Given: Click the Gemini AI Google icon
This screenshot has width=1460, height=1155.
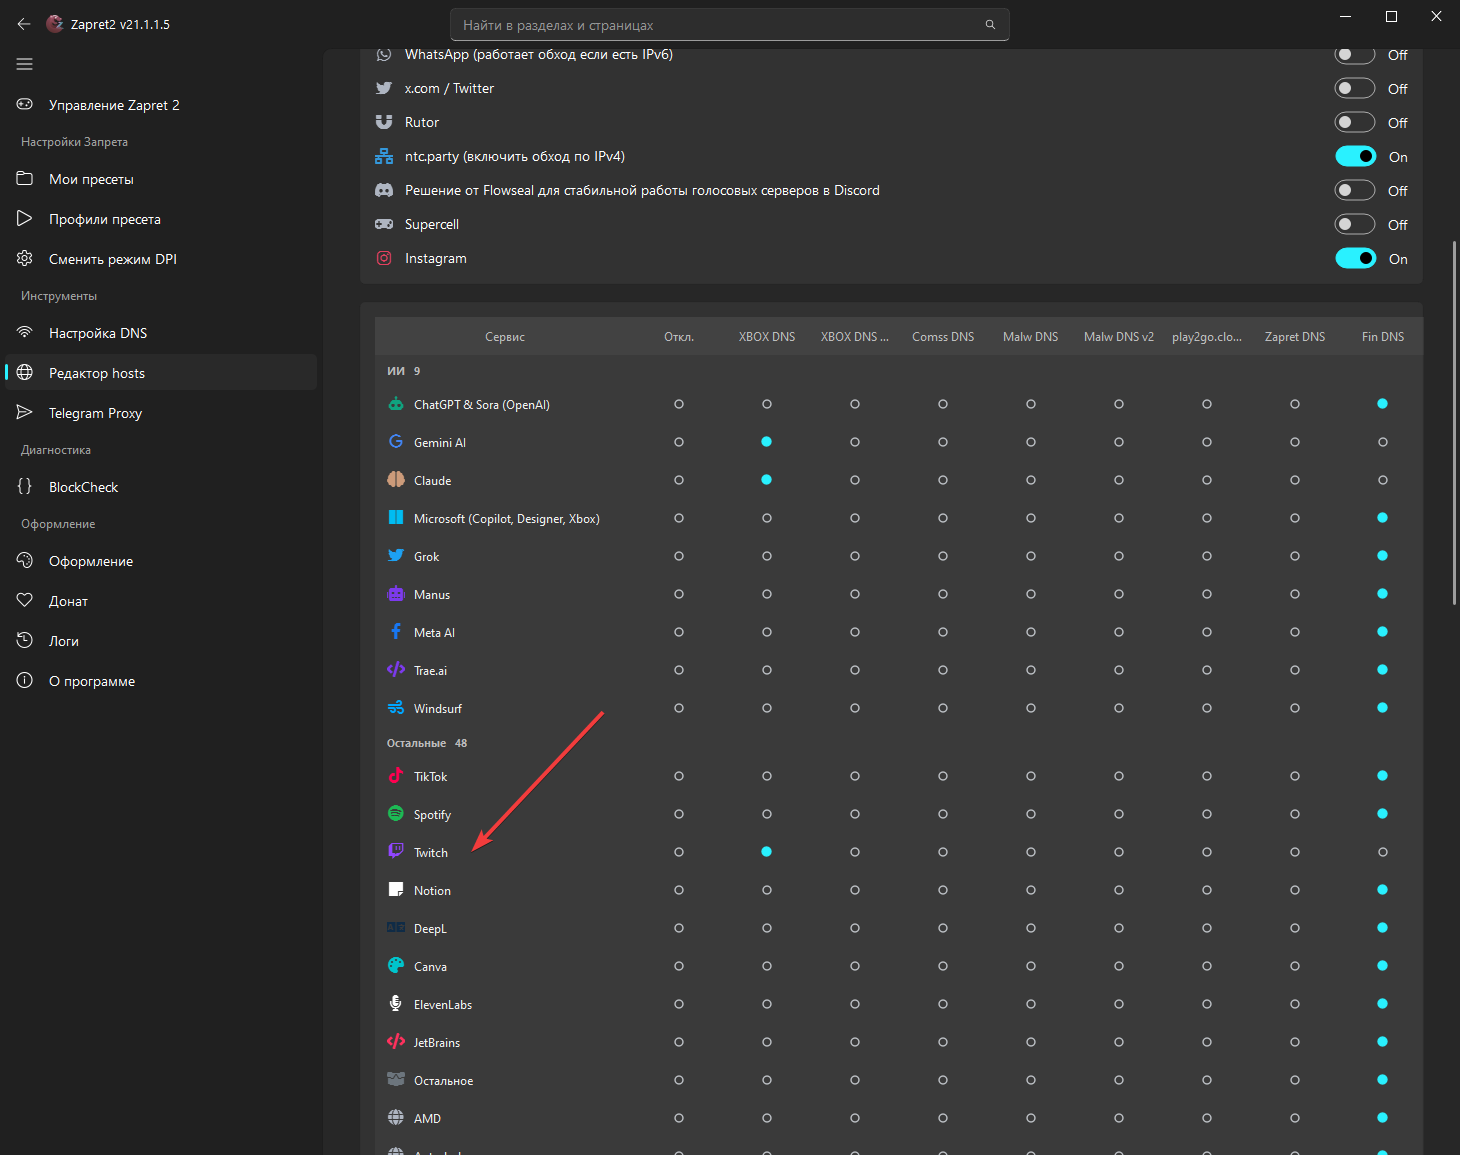Looking at the screenshot, I should pyautogui.click(x=396, y=442).
